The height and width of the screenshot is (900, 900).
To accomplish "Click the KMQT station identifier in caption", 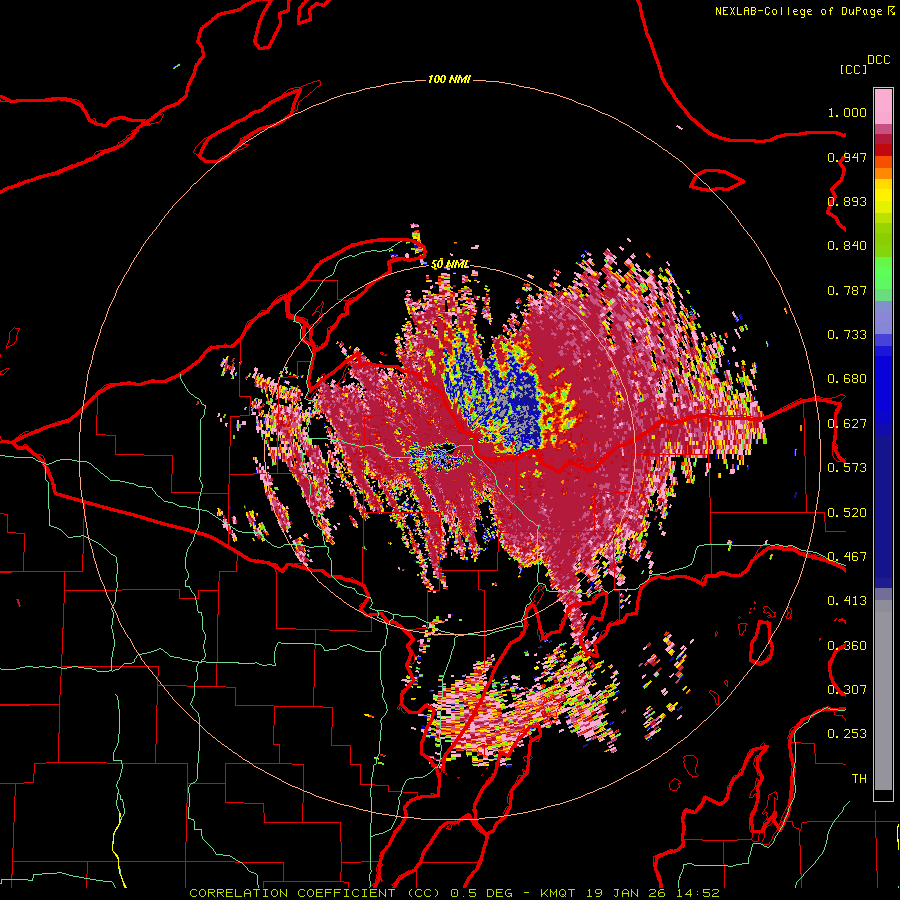I will click(557, 893).
